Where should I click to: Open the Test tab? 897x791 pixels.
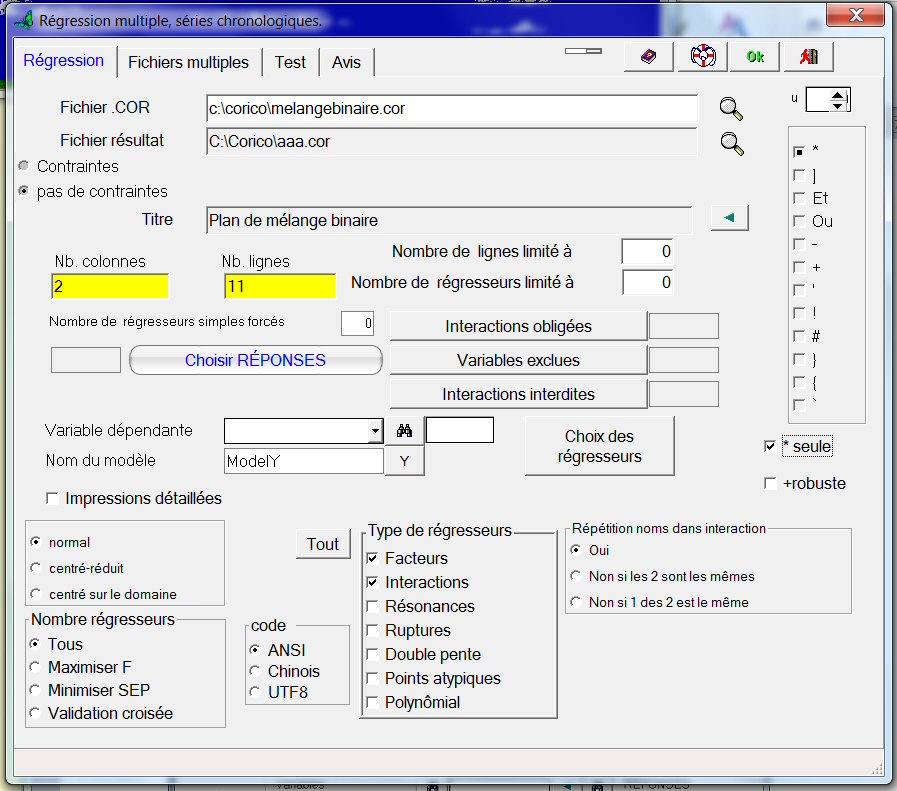pos(290,62)
